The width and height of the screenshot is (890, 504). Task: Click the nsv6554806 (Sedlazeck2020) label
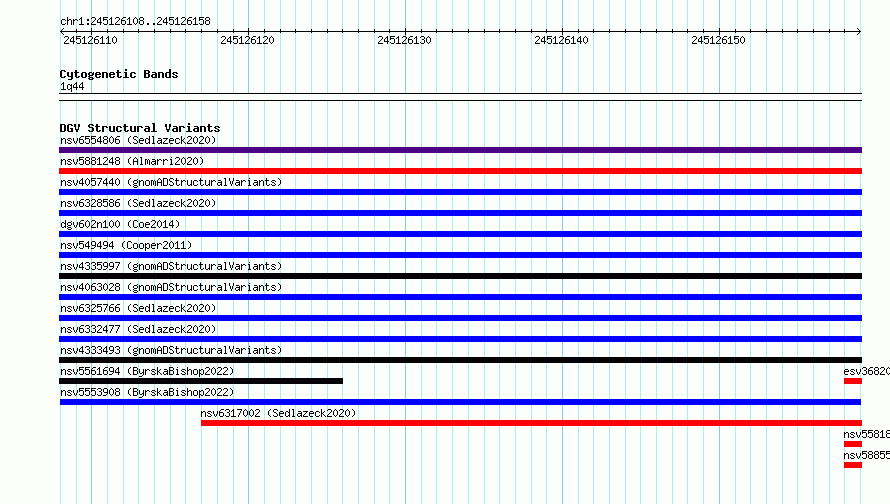[138, 140]
